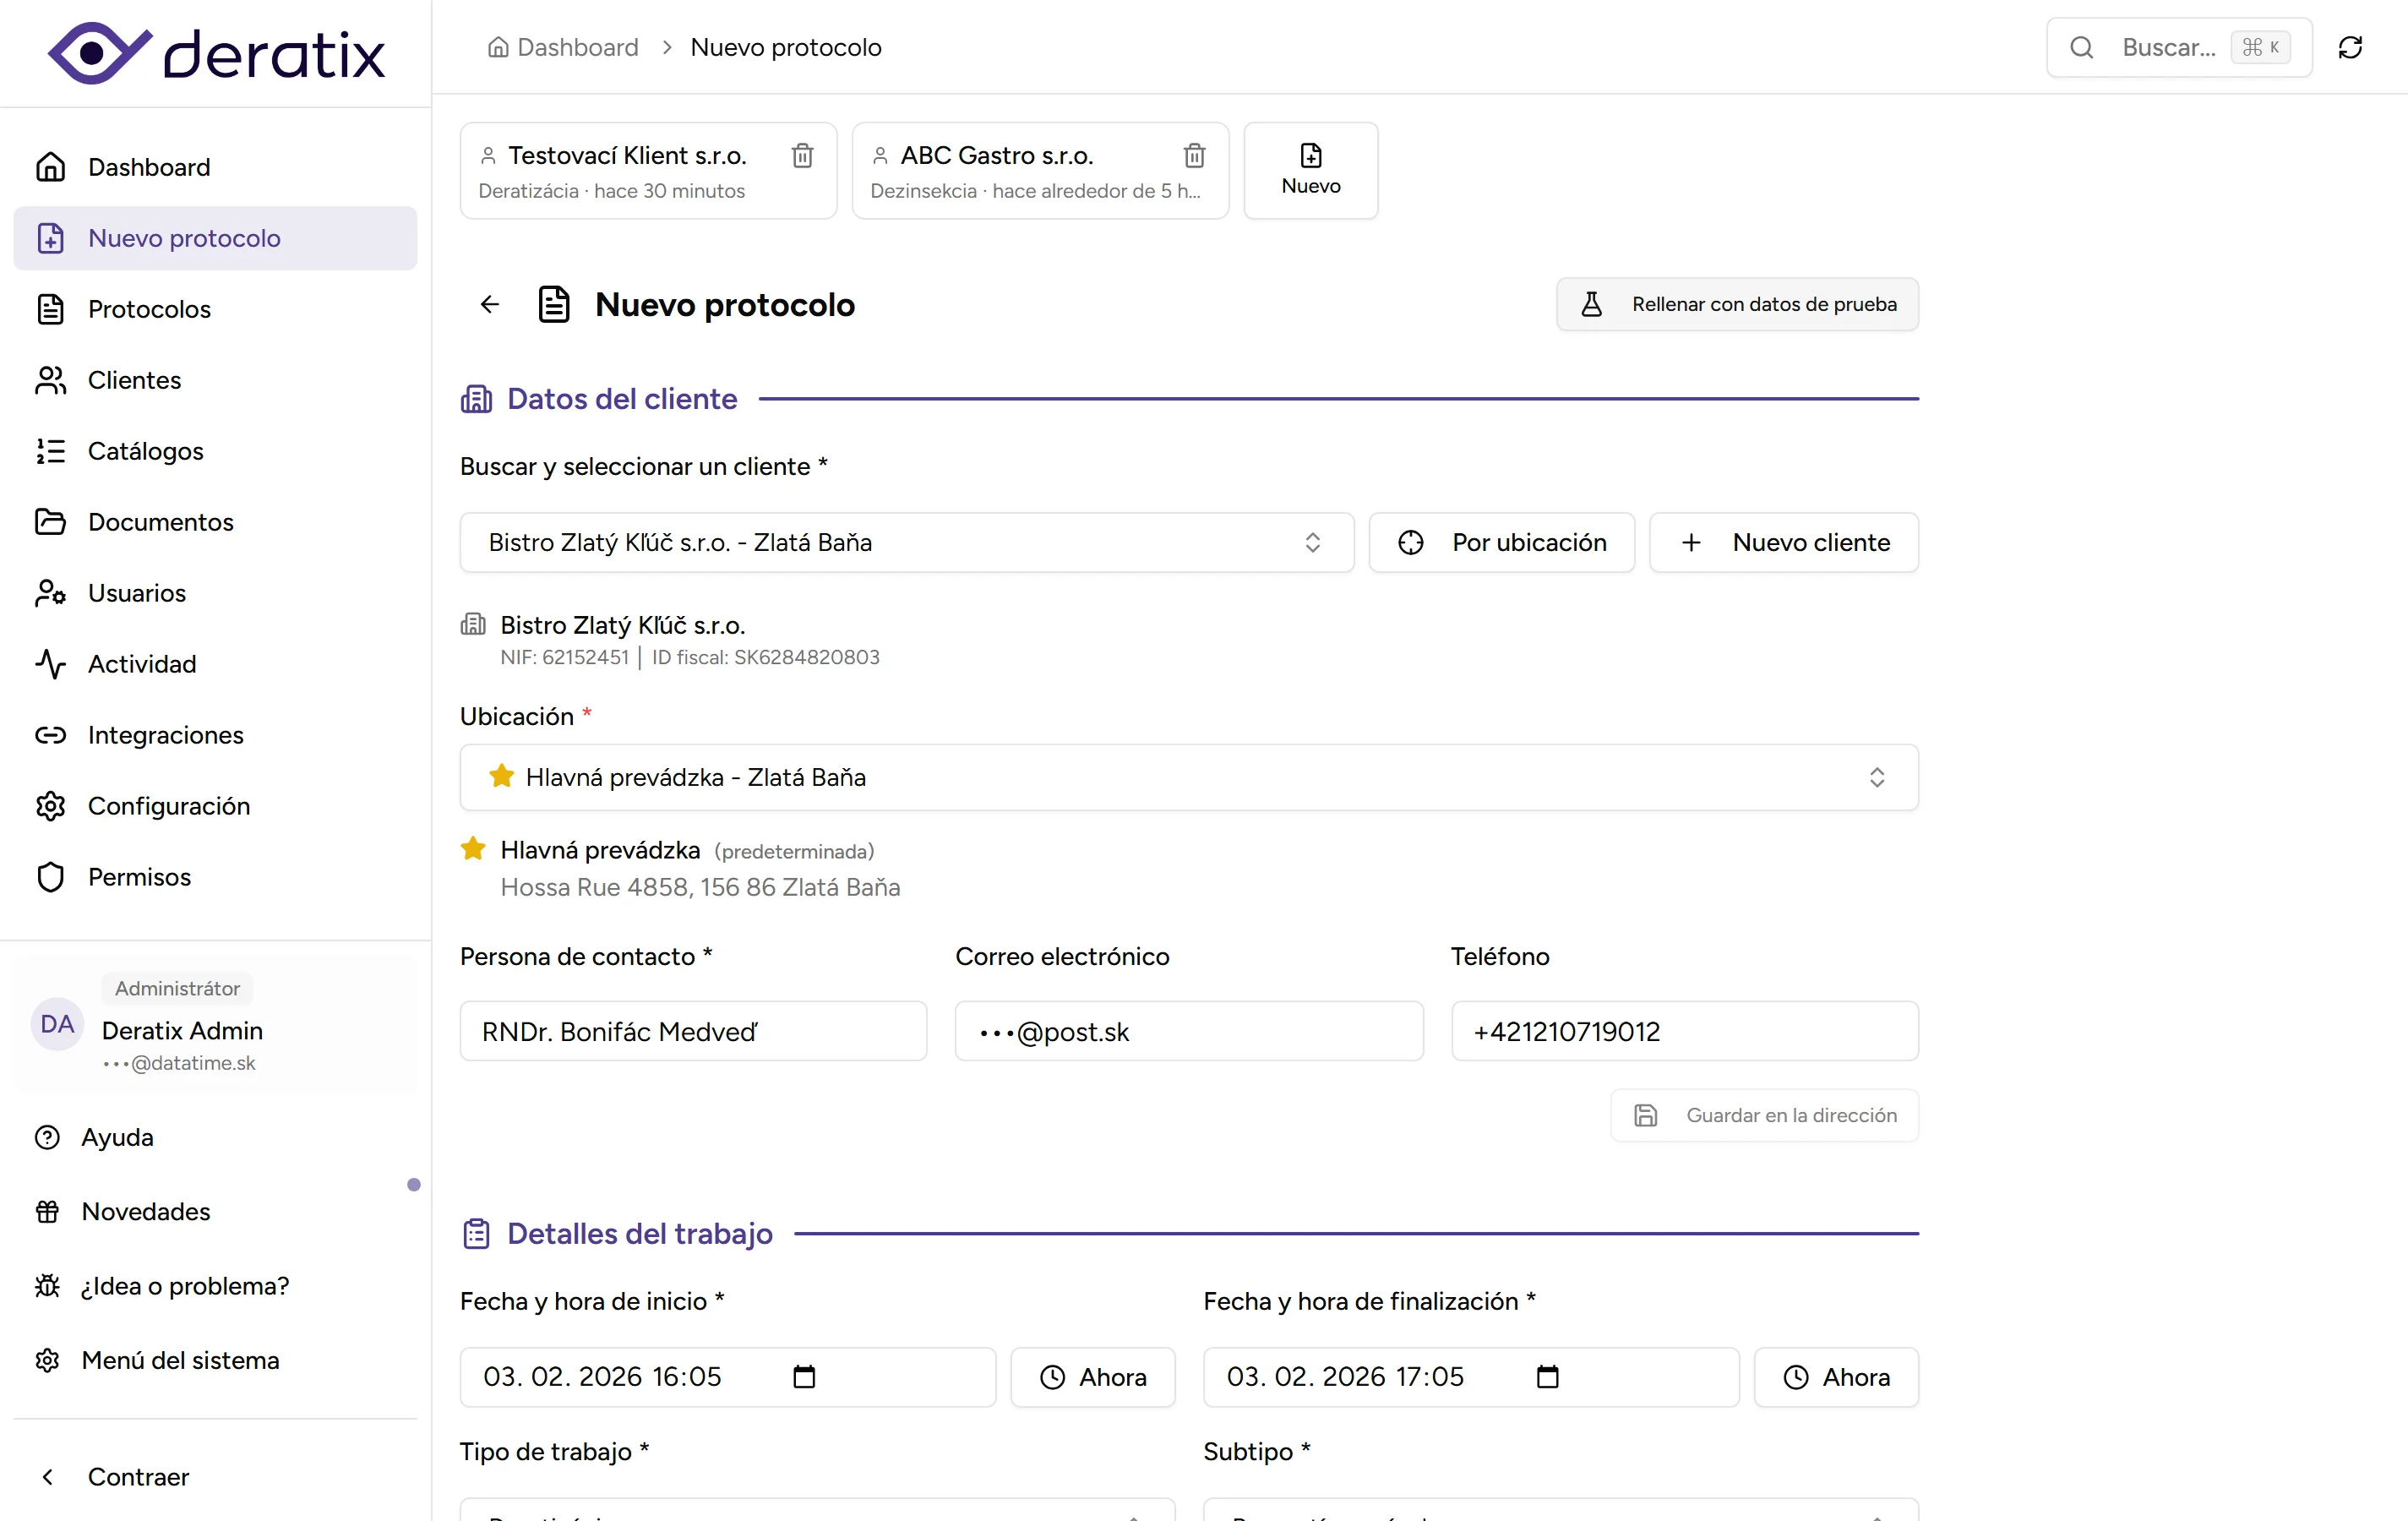
Task: Open the calendar for Fecha y hora de inicio
Action: (x=805, y=1377)
